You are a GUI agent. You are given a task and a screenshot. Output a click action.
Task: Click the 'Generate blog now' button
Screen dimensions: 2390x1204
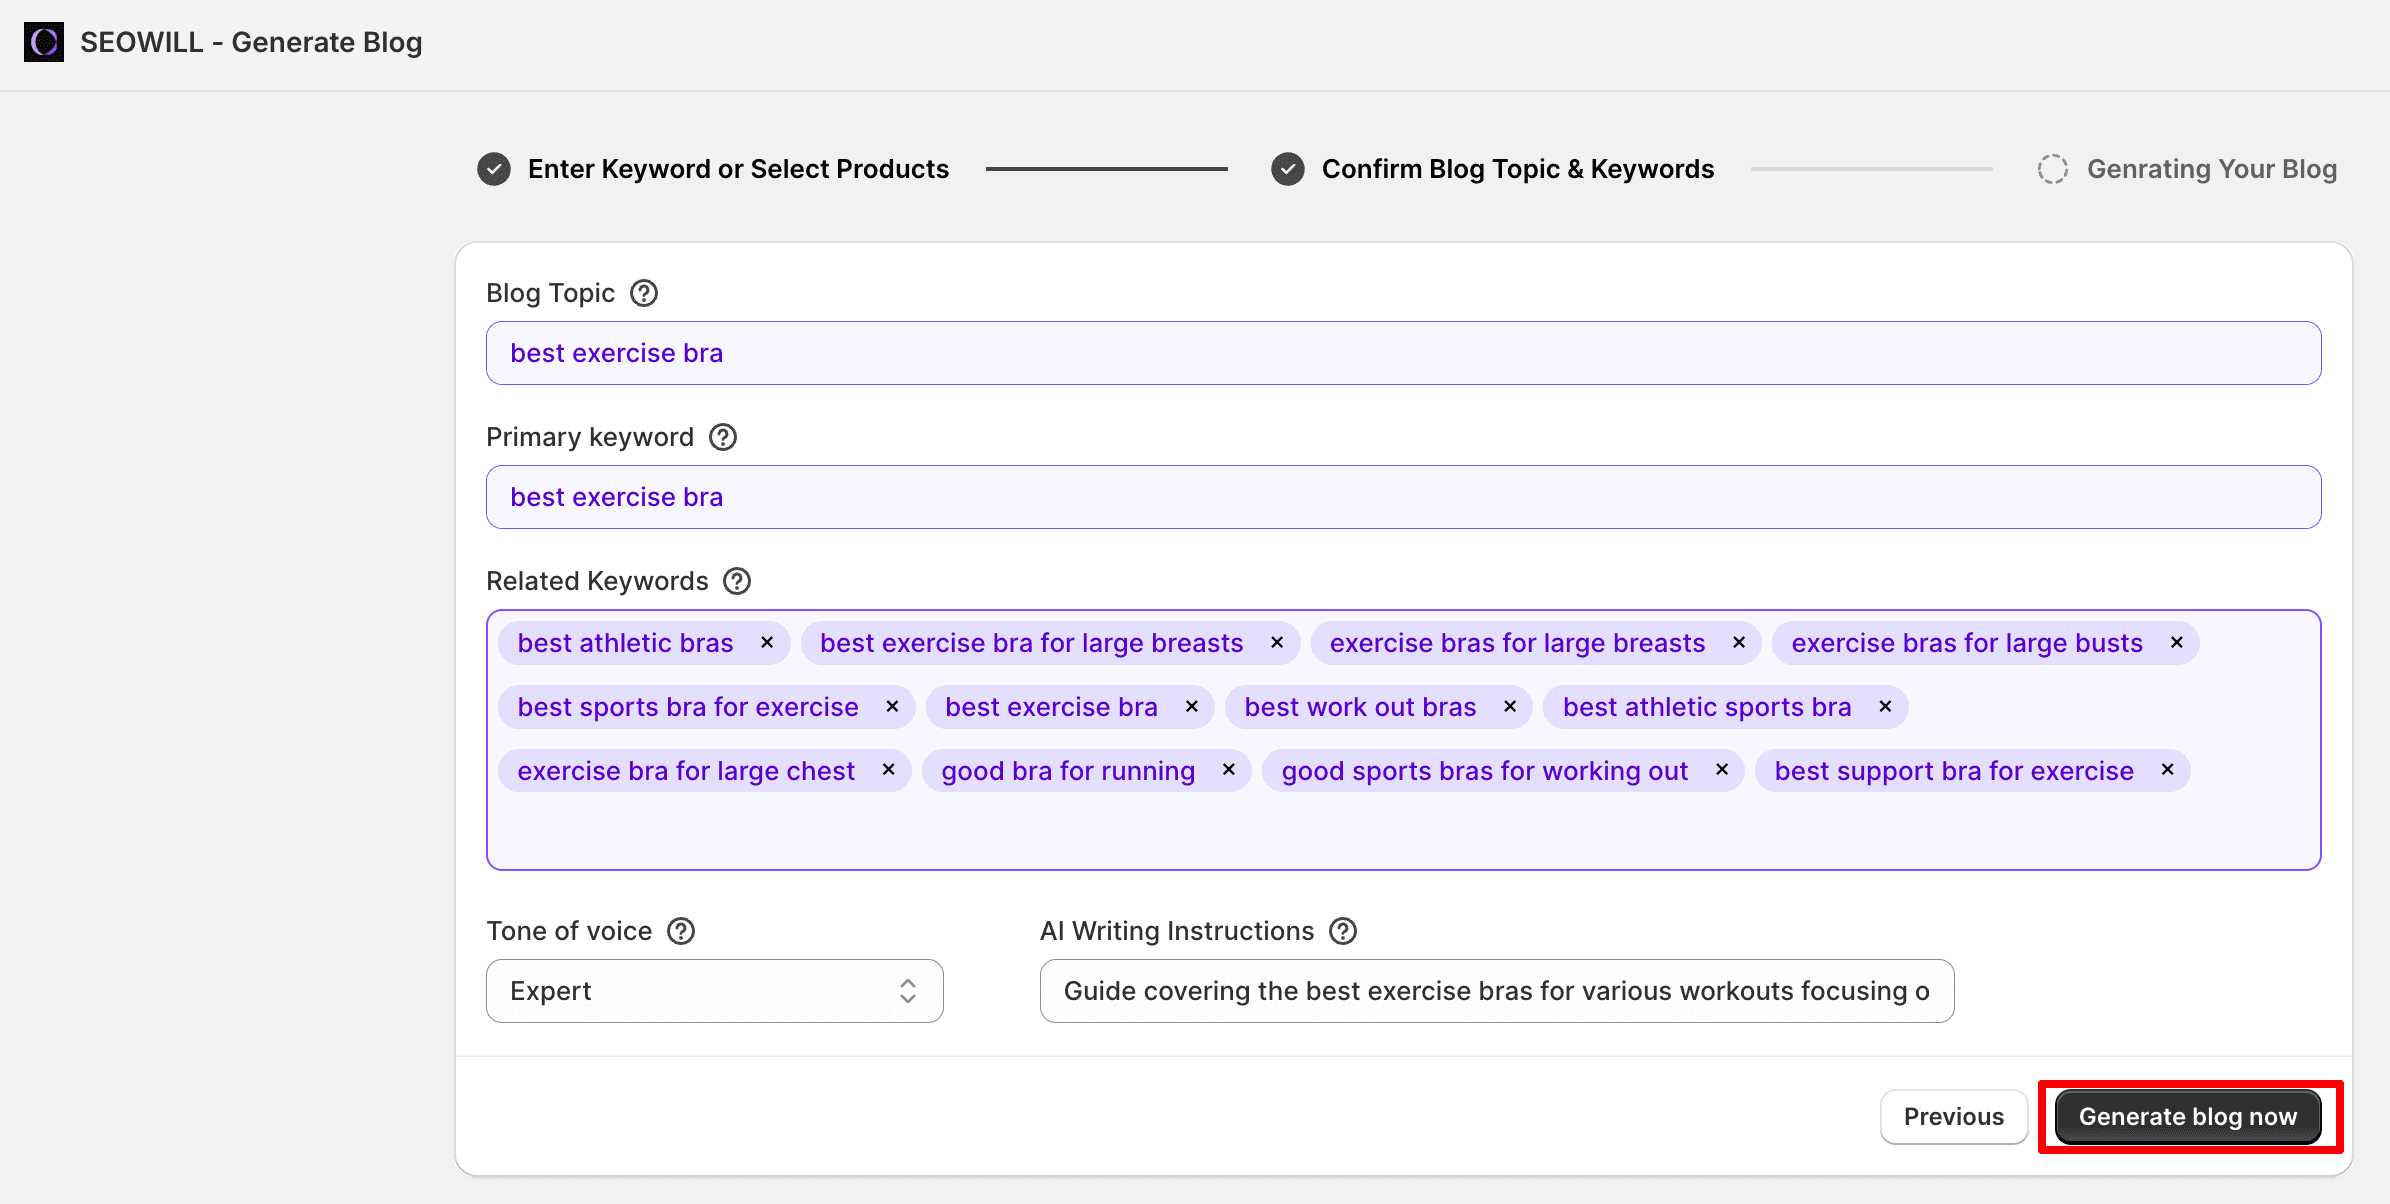(2188, 1116)
